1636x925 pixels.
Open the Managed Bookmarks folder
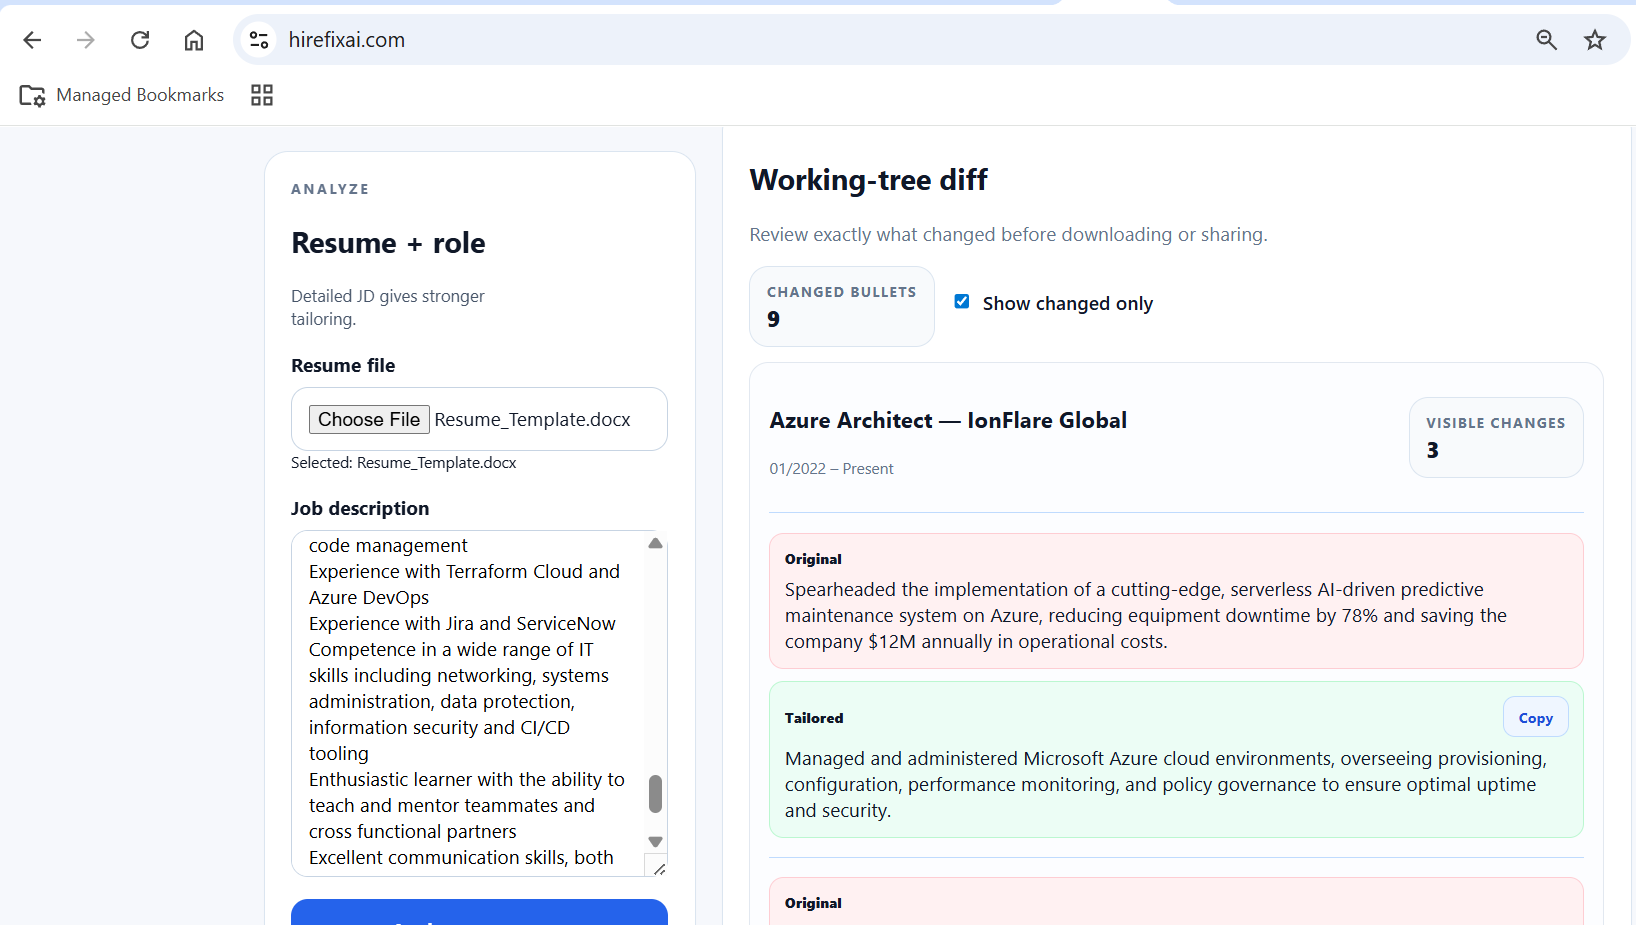(x=122, y=95)
